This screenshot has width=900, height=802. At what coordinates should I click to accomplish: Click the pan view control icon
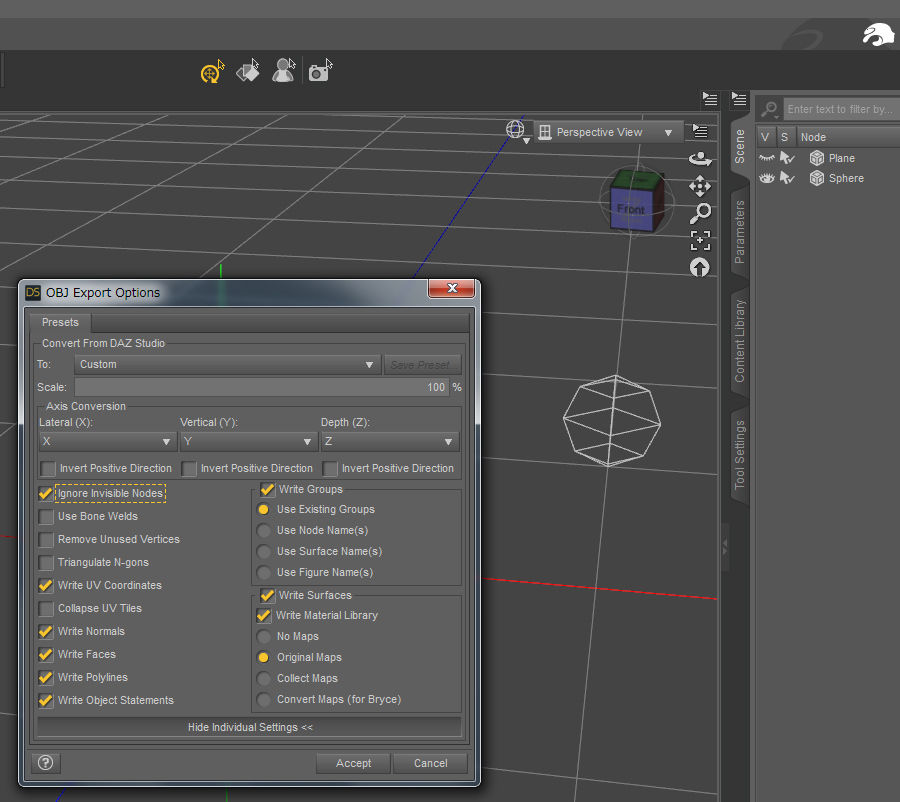pos(700,186)
